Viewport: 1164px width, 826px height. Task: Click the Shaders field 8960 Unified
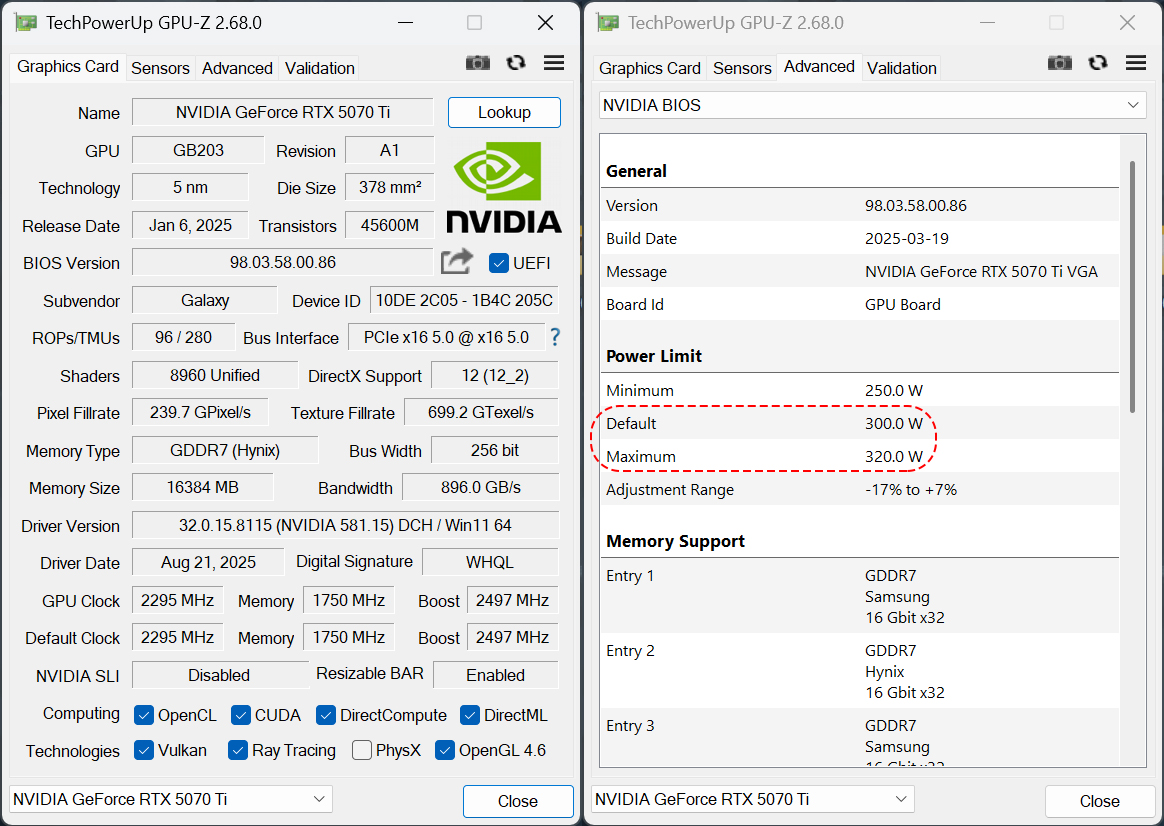point(215,375)
